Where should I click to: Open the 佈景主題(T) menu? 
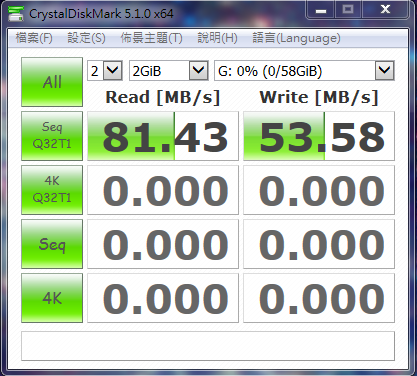[151, 38]
